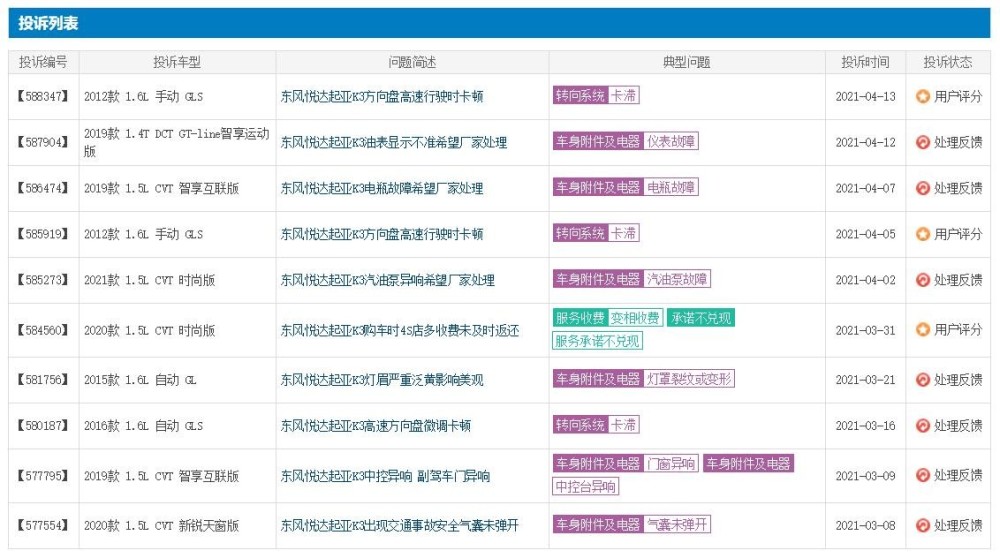Click 汽油泵故障 tag
Image resolution: width=1000 pixels, height=558 pixels.
[x=677, y=279]
